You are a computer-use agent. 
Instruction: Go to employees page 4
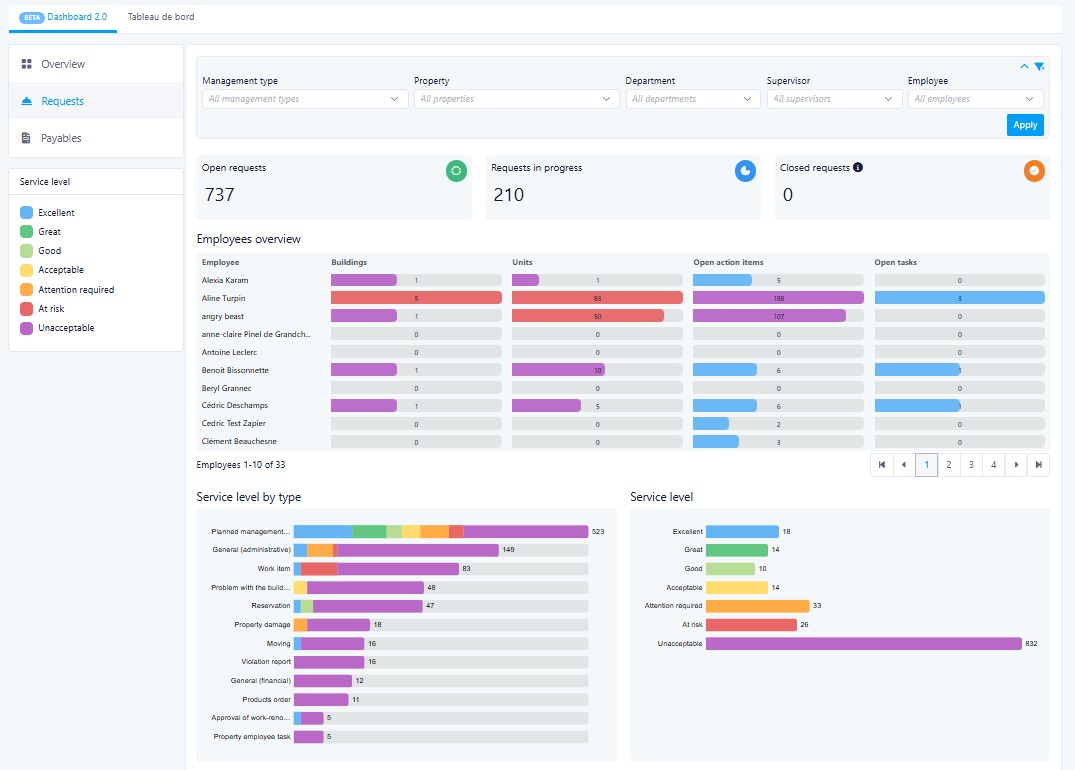click(993, 465)
